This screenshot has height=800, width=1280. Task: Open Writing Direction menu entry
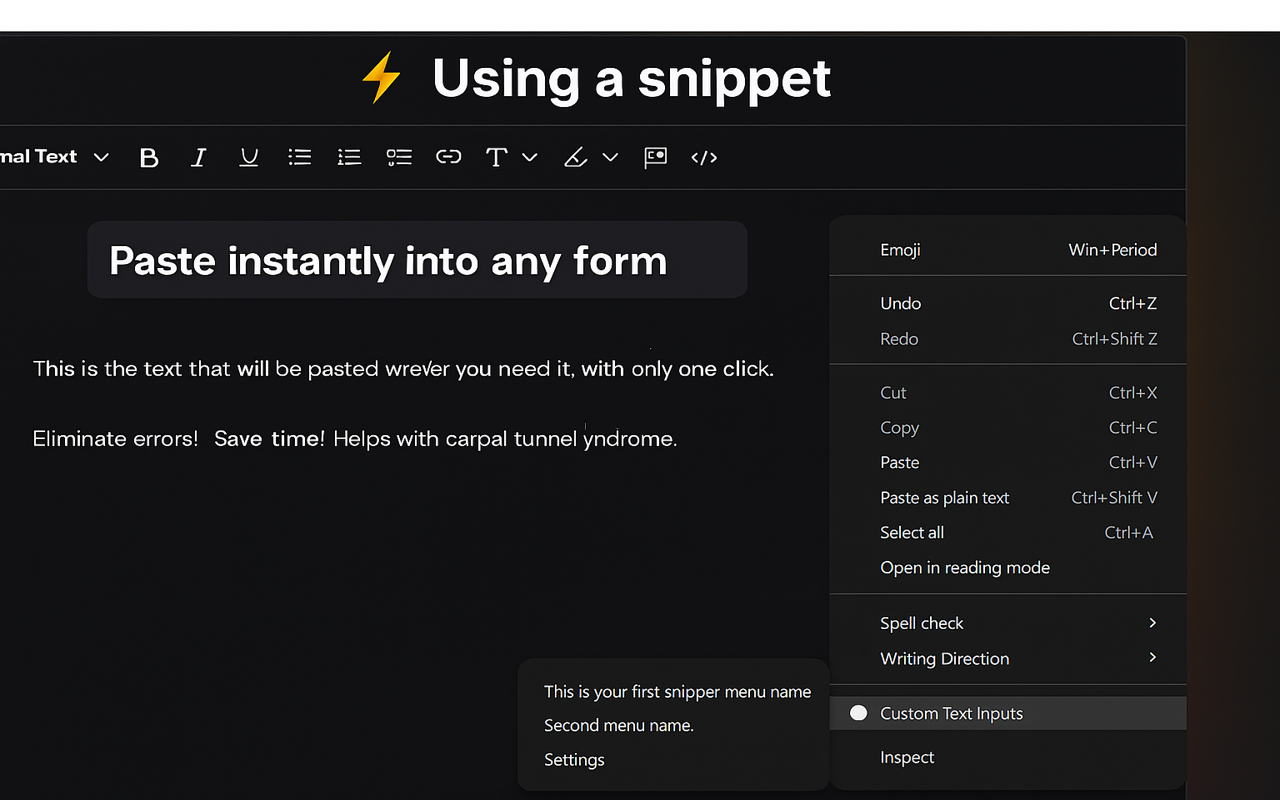click(1008, 659)
